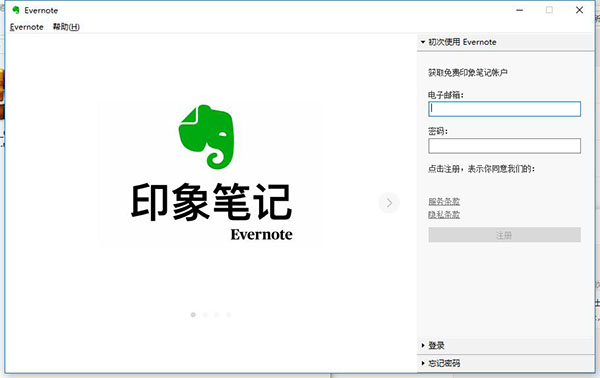600x378 pixels.
Task: Advance carousel with the right arrow button
Action: click(389, 203)
